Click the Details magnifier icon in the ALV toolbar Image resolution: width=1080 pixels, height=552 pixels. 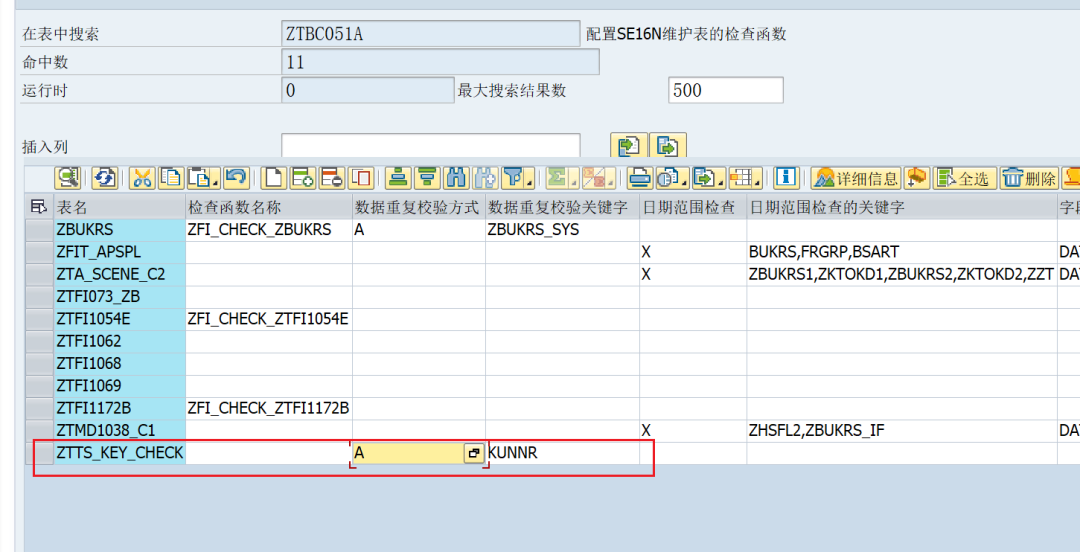tap(68, 177)
